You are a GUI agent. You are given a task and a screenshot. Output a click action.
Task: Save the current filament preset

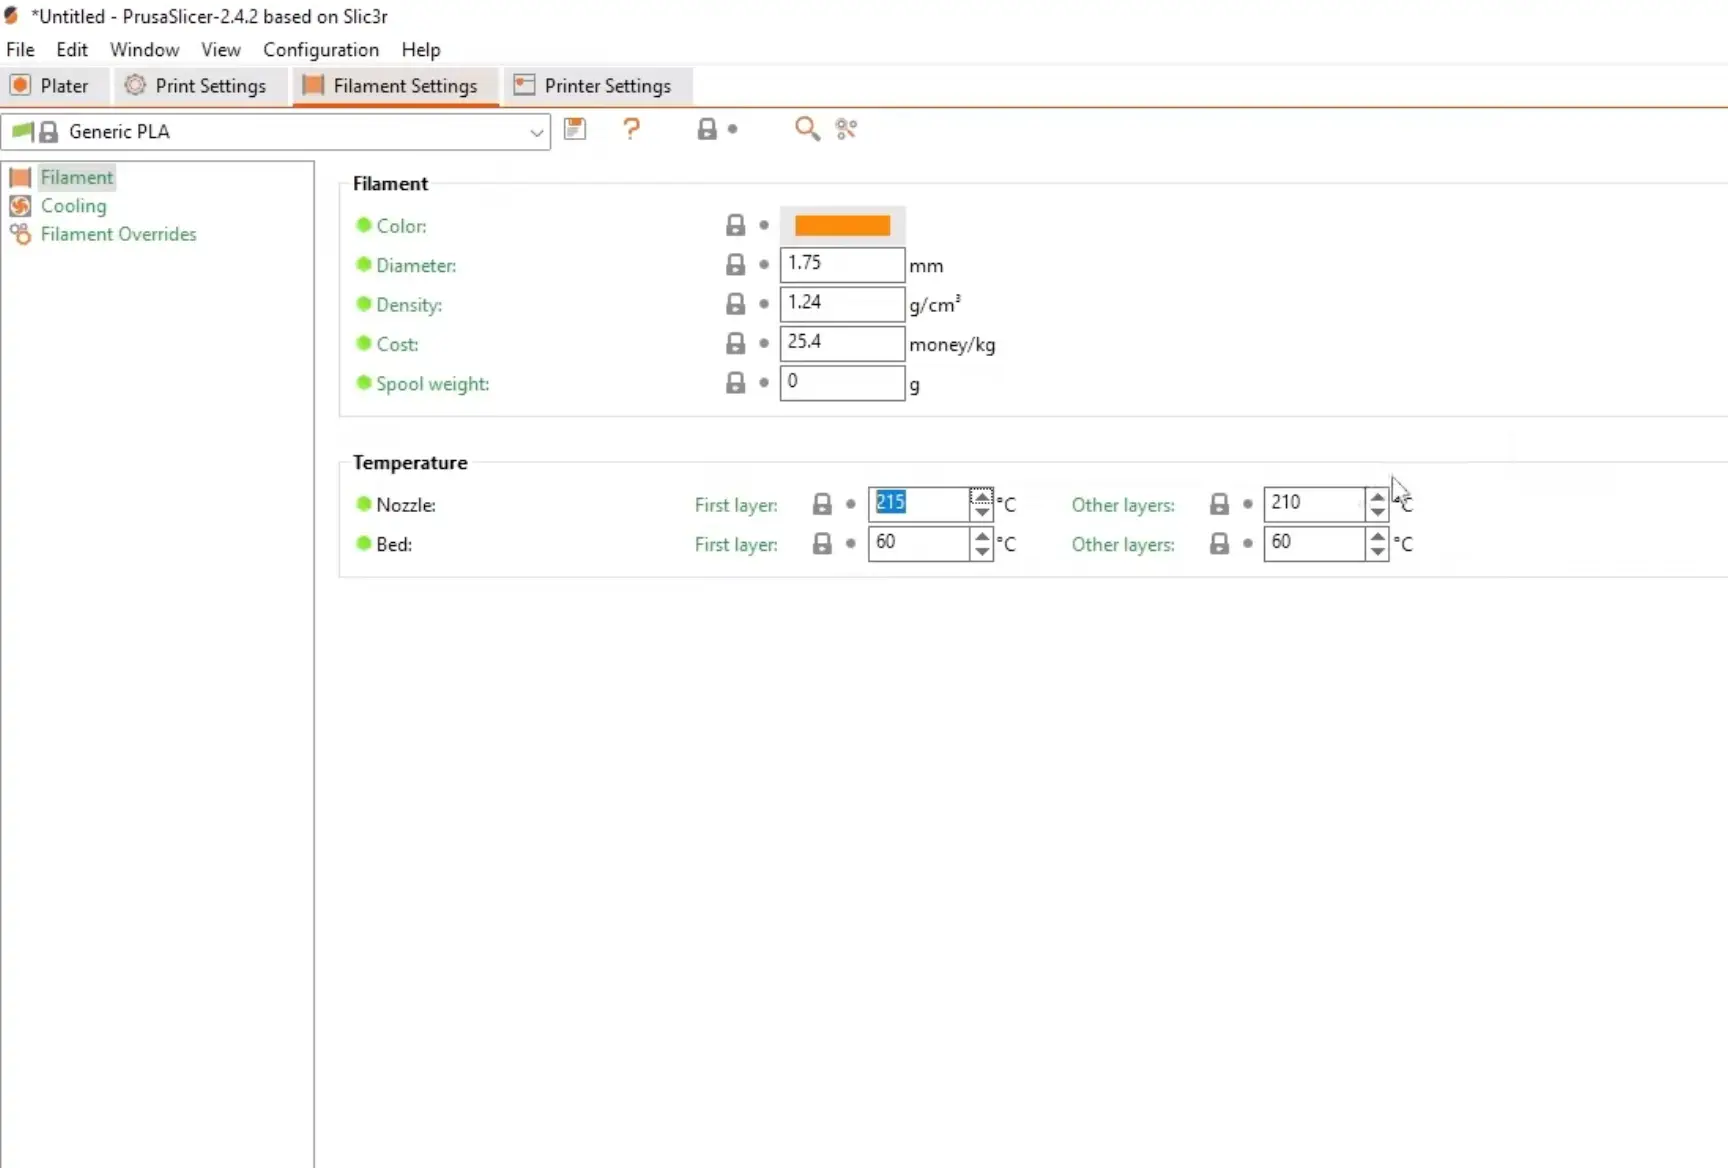click(575, 129)
